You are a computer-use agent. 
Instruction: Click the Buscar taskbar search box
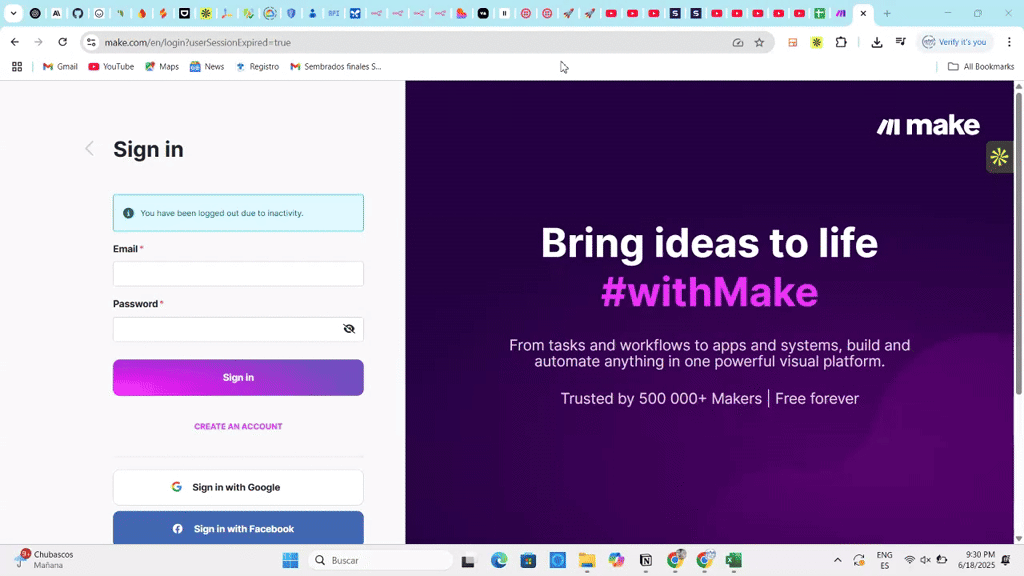tap(381, 560)
